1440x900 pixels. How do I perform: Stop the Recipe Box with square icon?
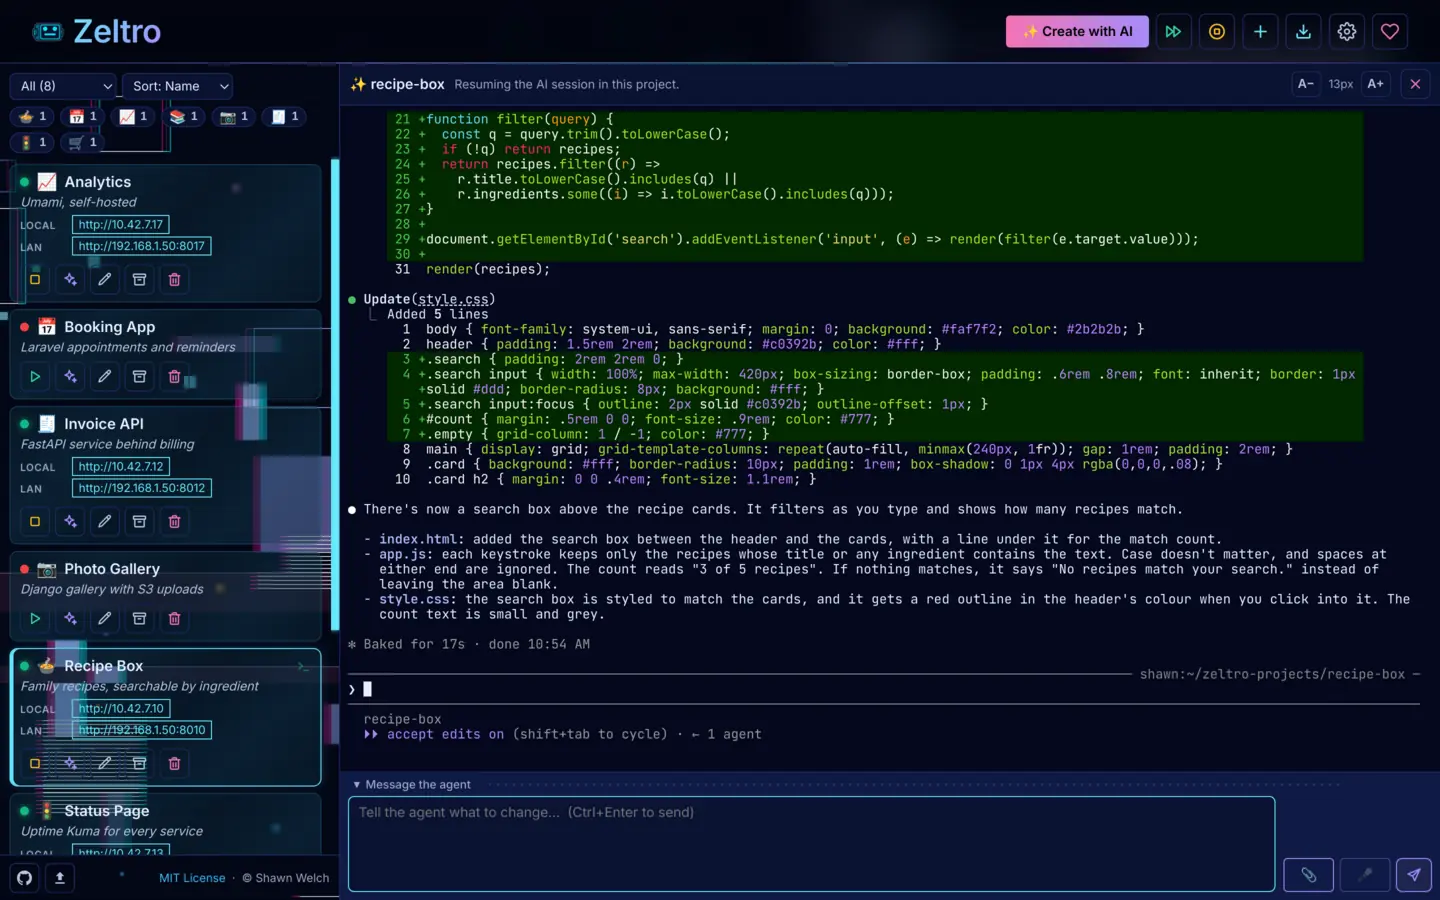pos(35,763)
